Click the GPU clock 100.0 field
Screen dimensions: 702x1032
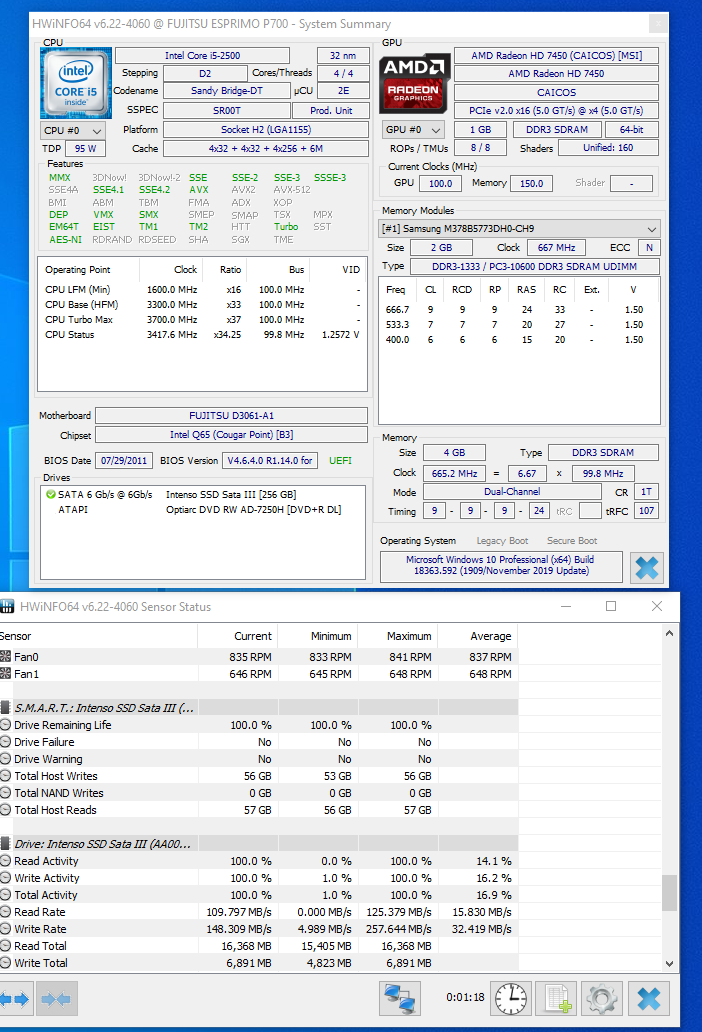(x=441, y=184)
